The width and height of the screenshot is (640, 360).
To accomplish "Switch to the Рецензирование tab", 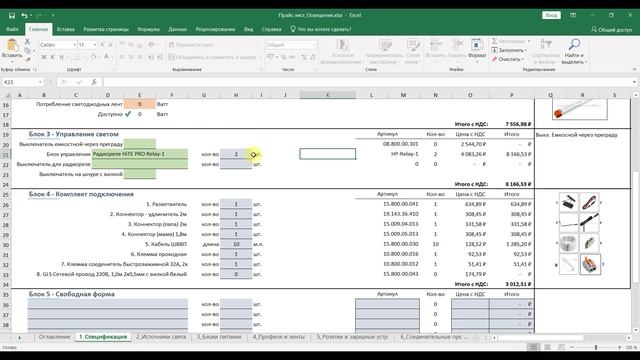I will (216, 29).
